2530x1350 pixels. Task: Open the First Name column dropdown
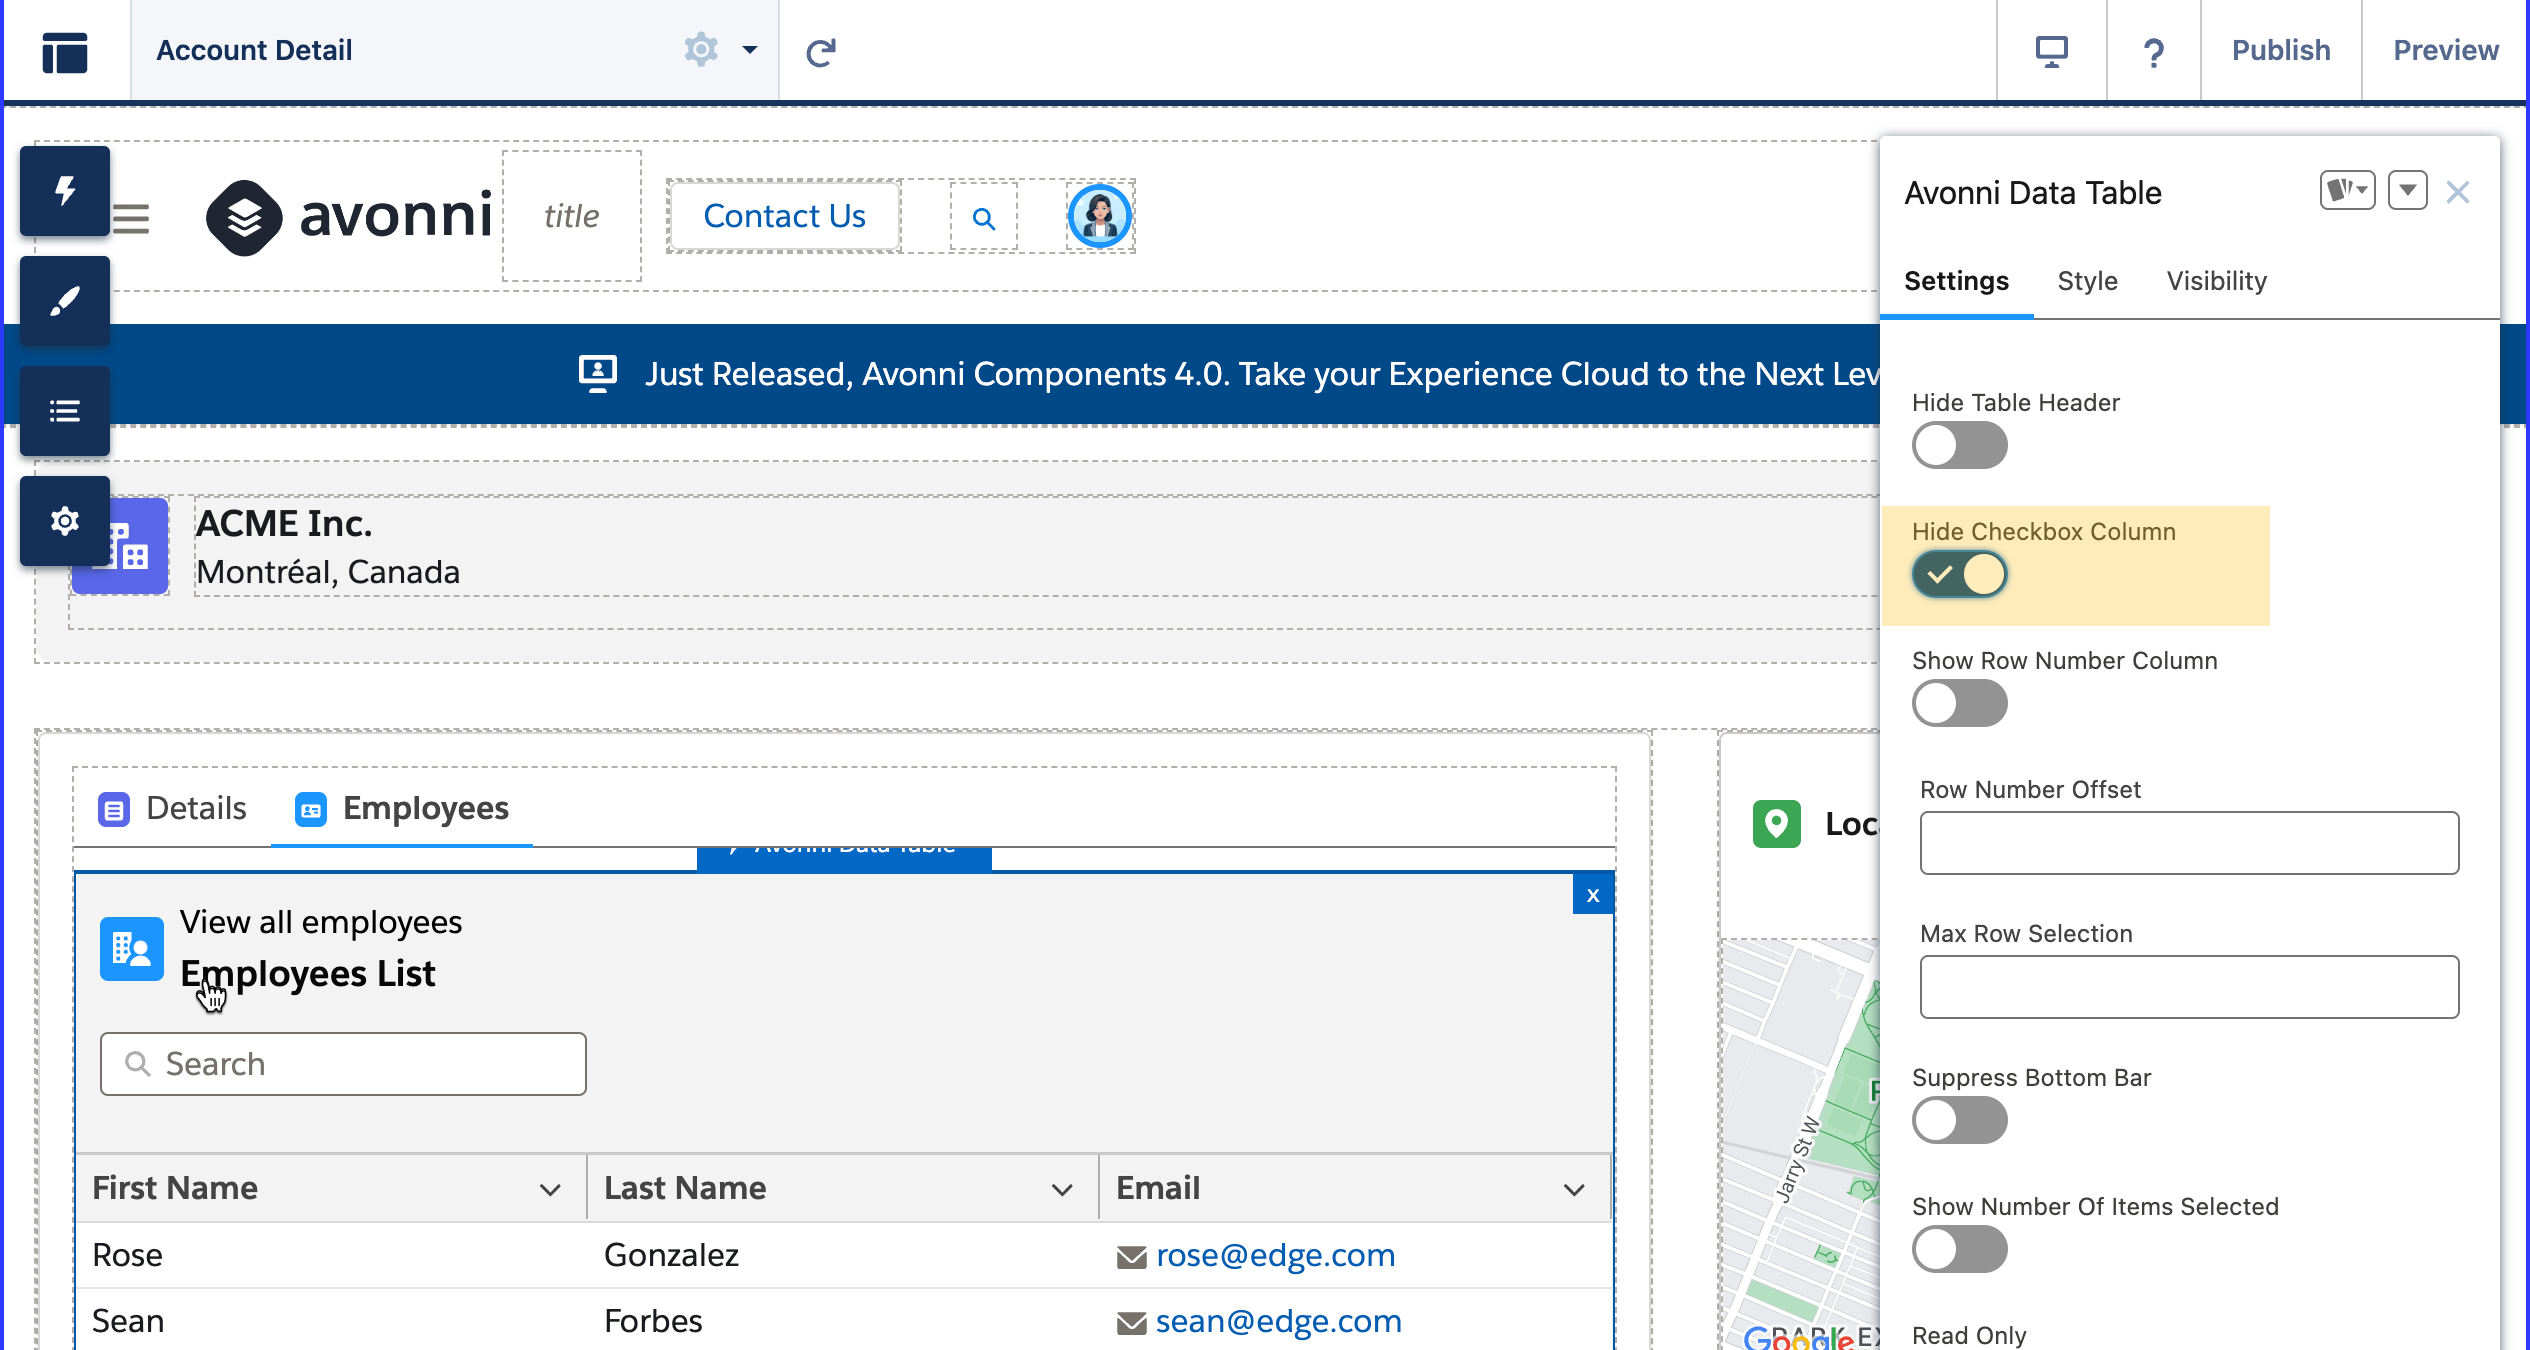[x=549, y=1189]
